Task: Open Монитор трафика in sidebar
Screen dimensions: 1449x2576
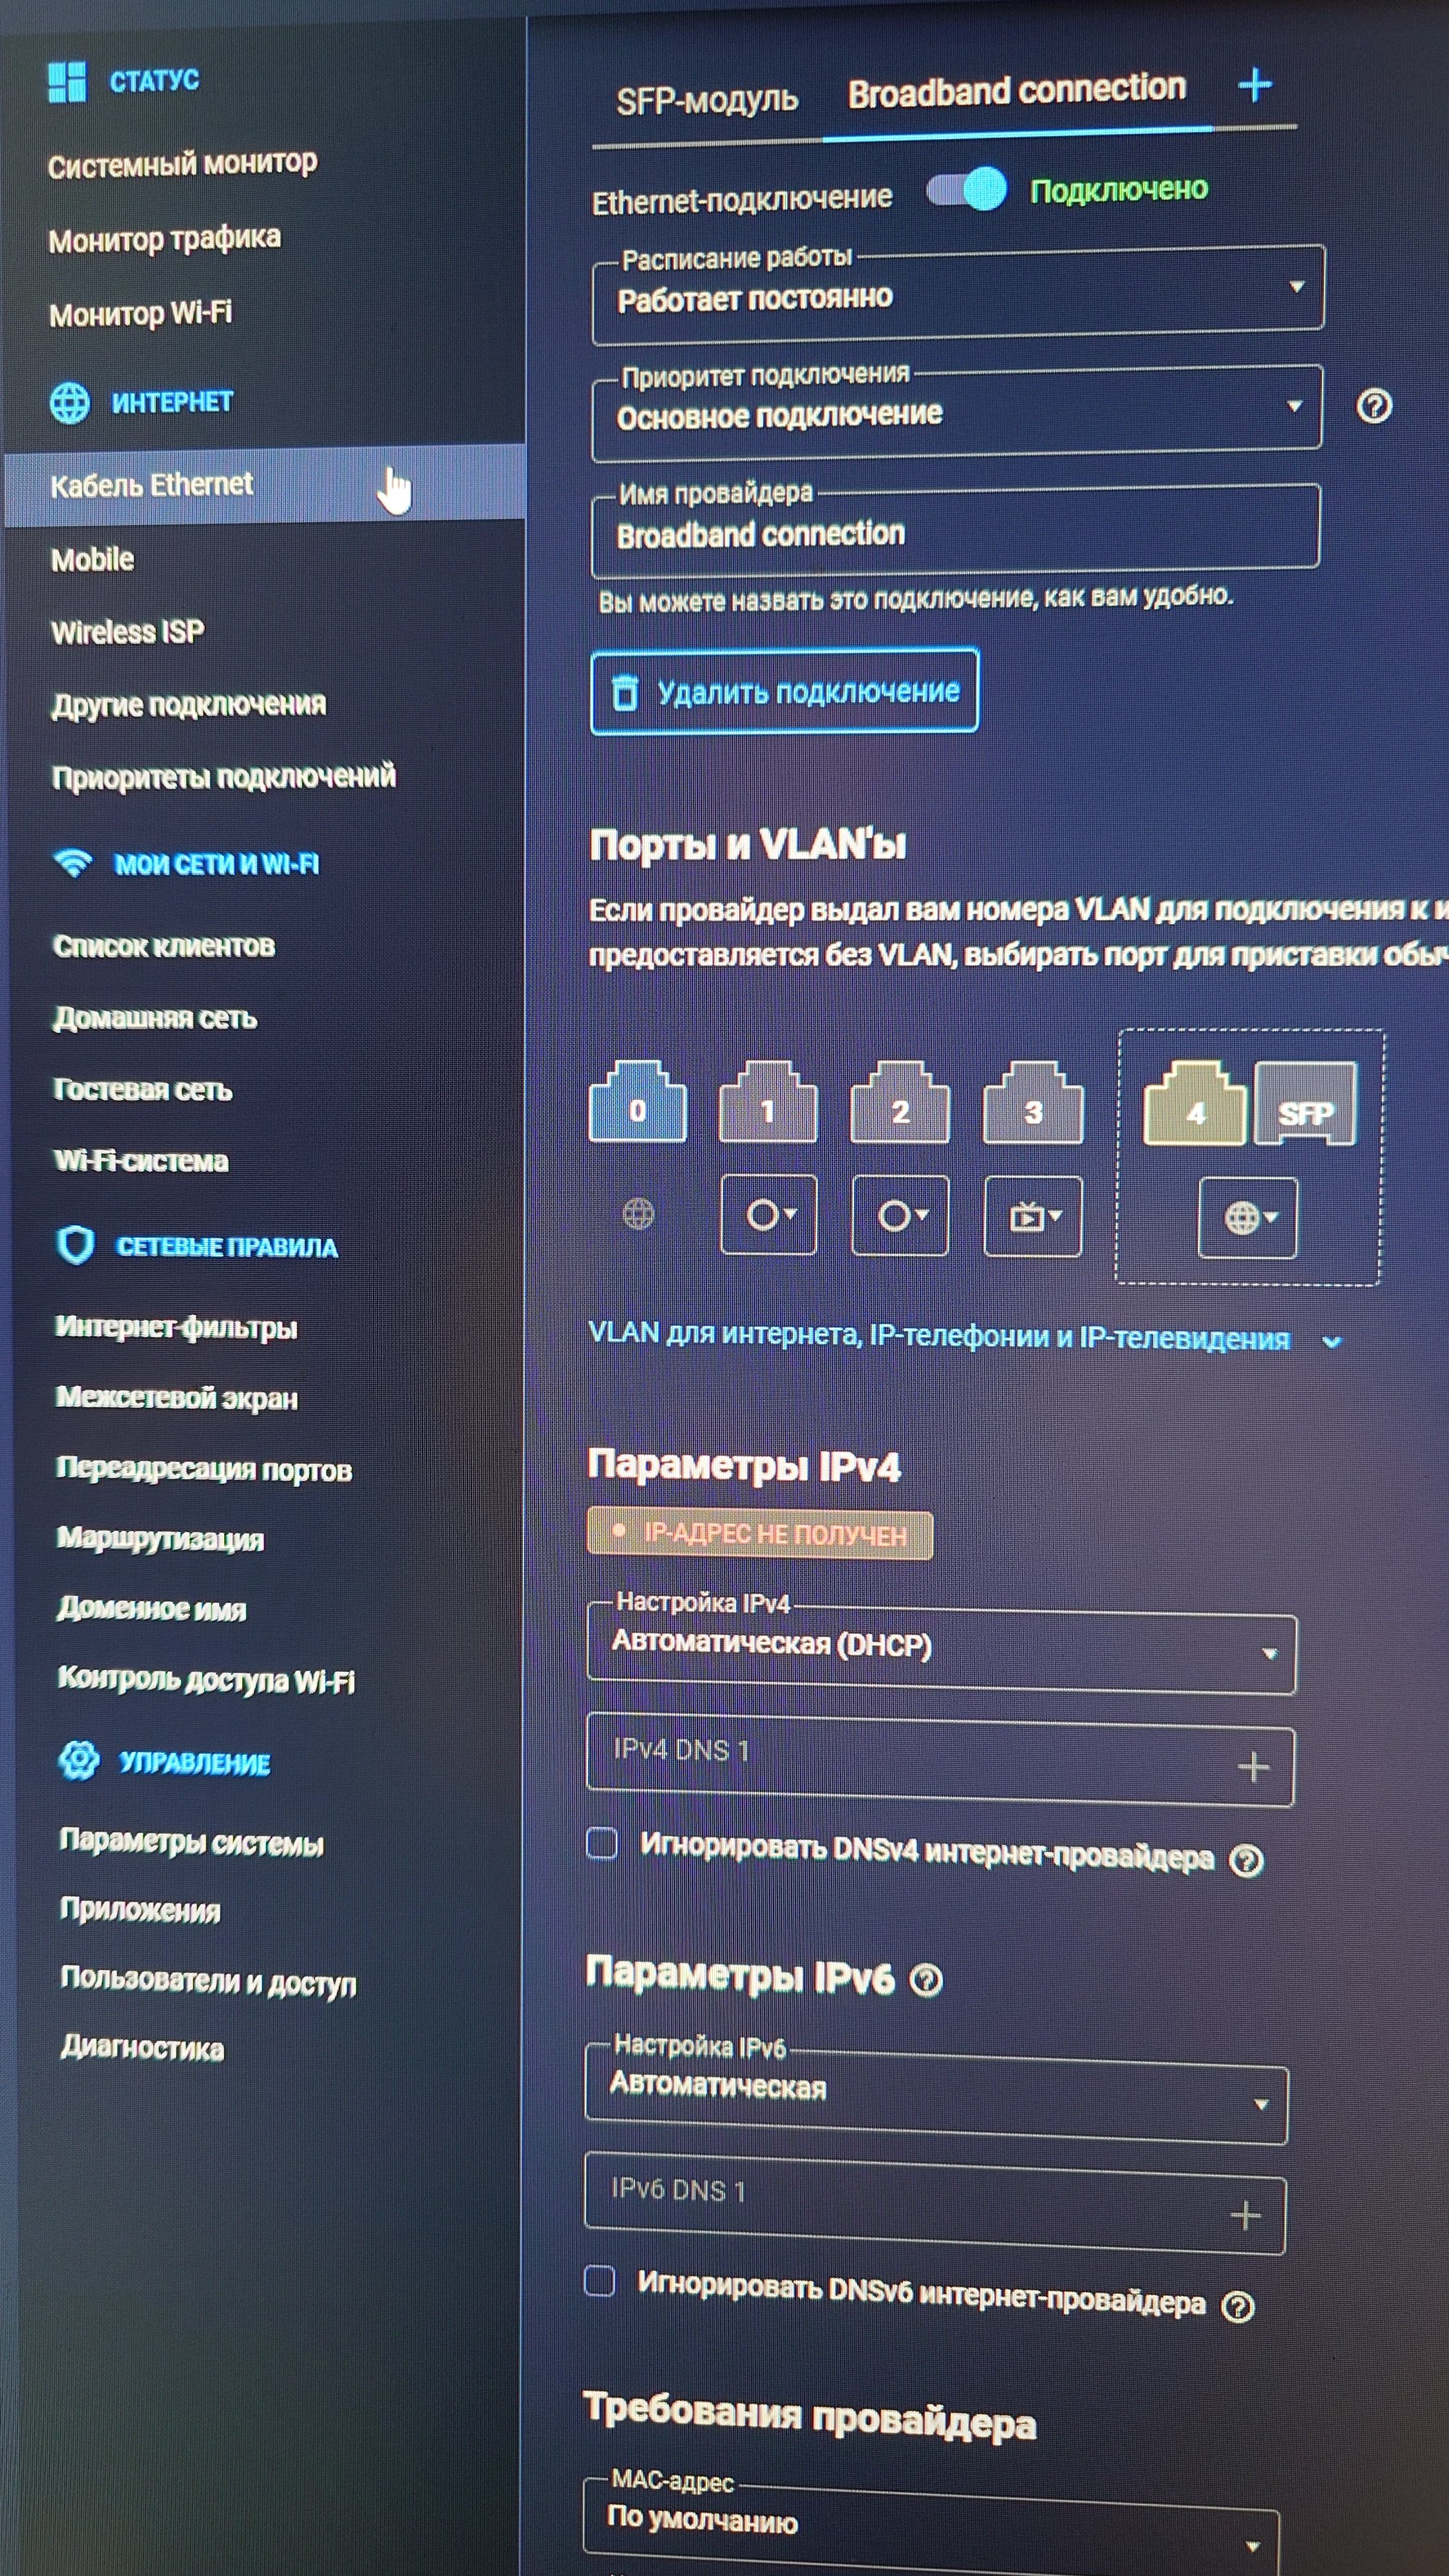Action: [165, 239]
